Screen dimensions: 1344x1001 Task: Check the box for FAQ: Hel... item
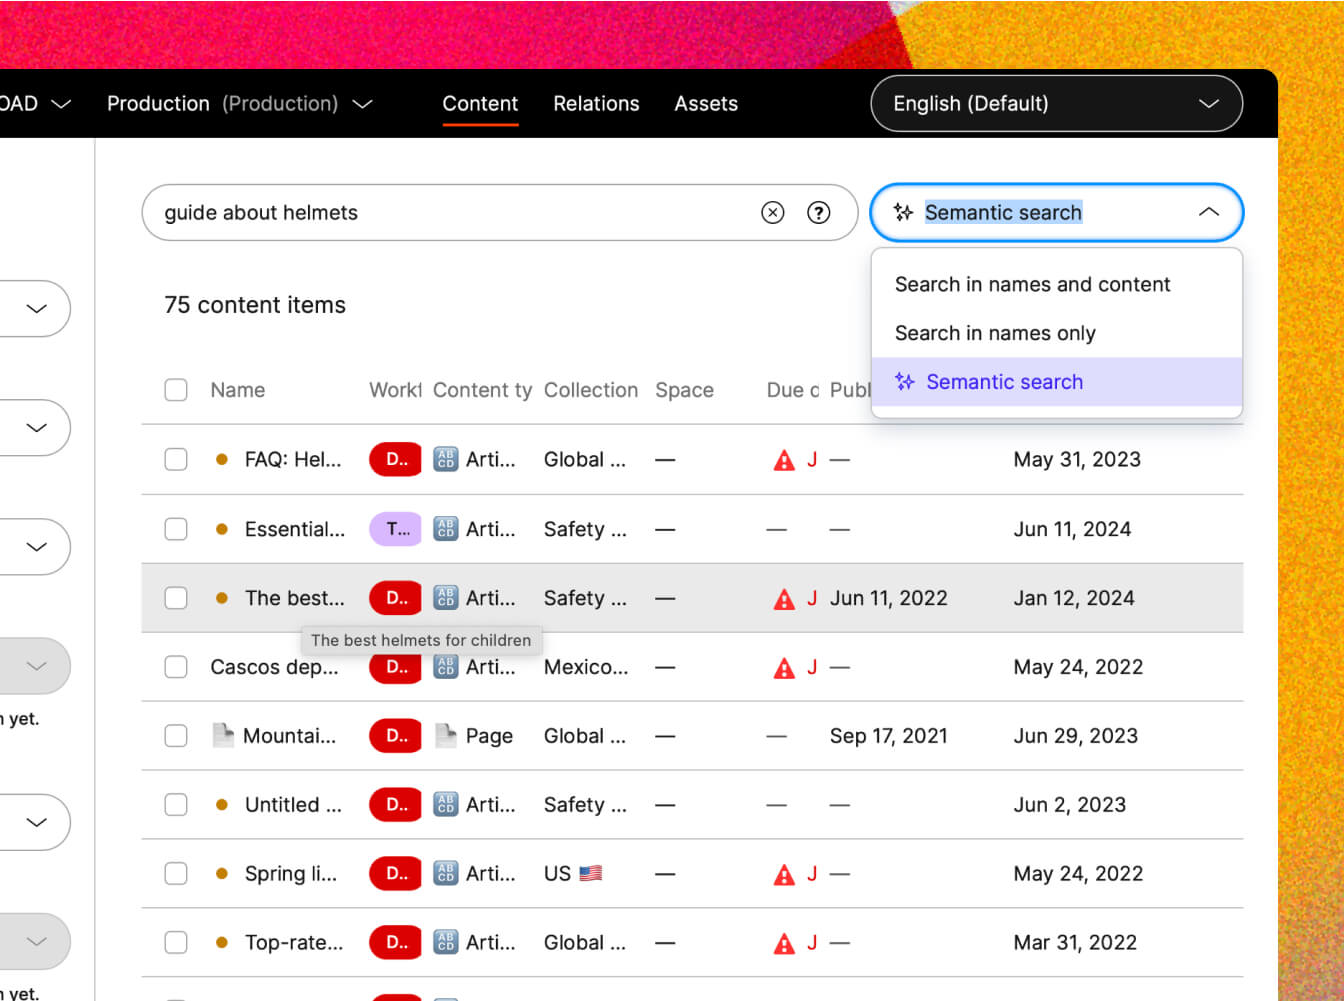[176, 460]
